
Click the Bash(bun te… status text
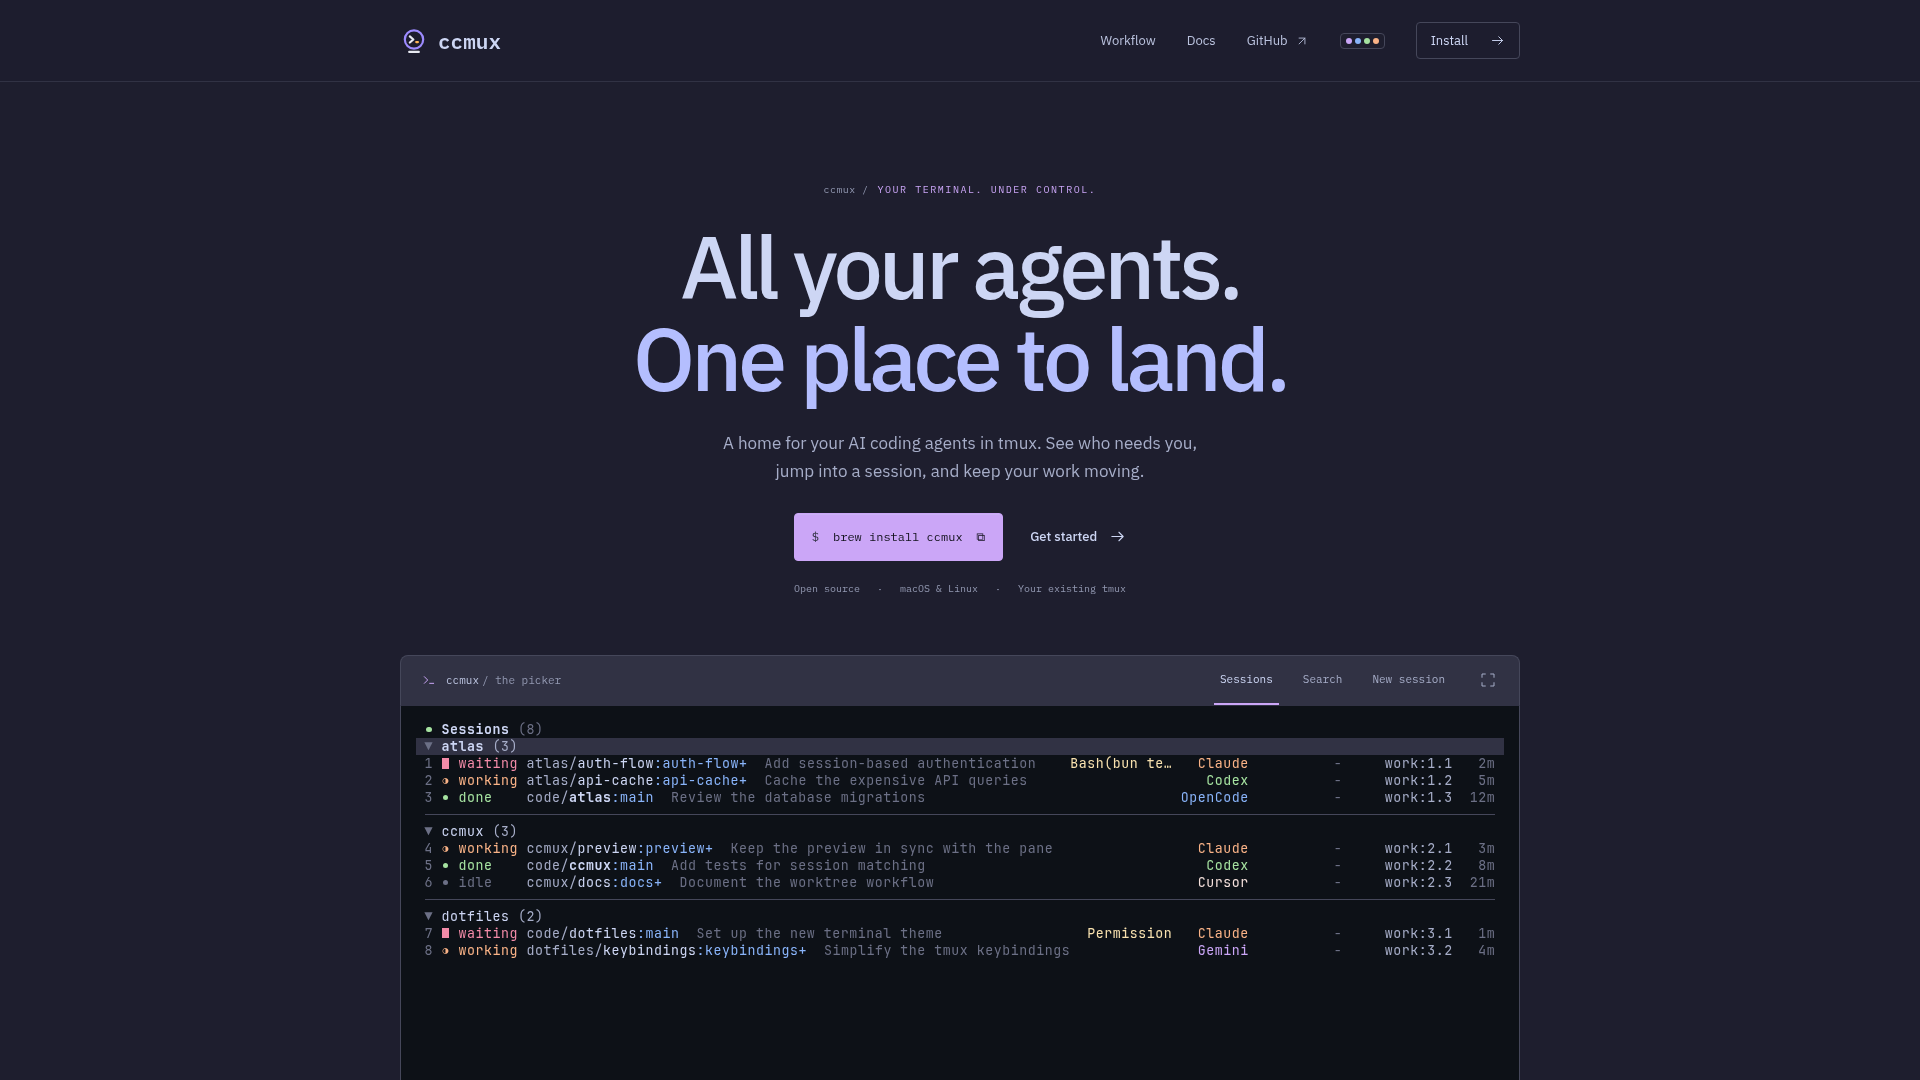(1121, 764)
